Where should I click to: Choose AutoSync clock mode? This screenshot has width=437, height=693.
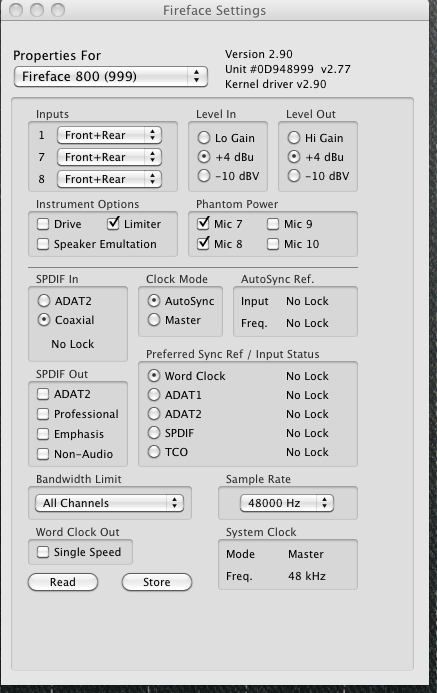[154, 301]
